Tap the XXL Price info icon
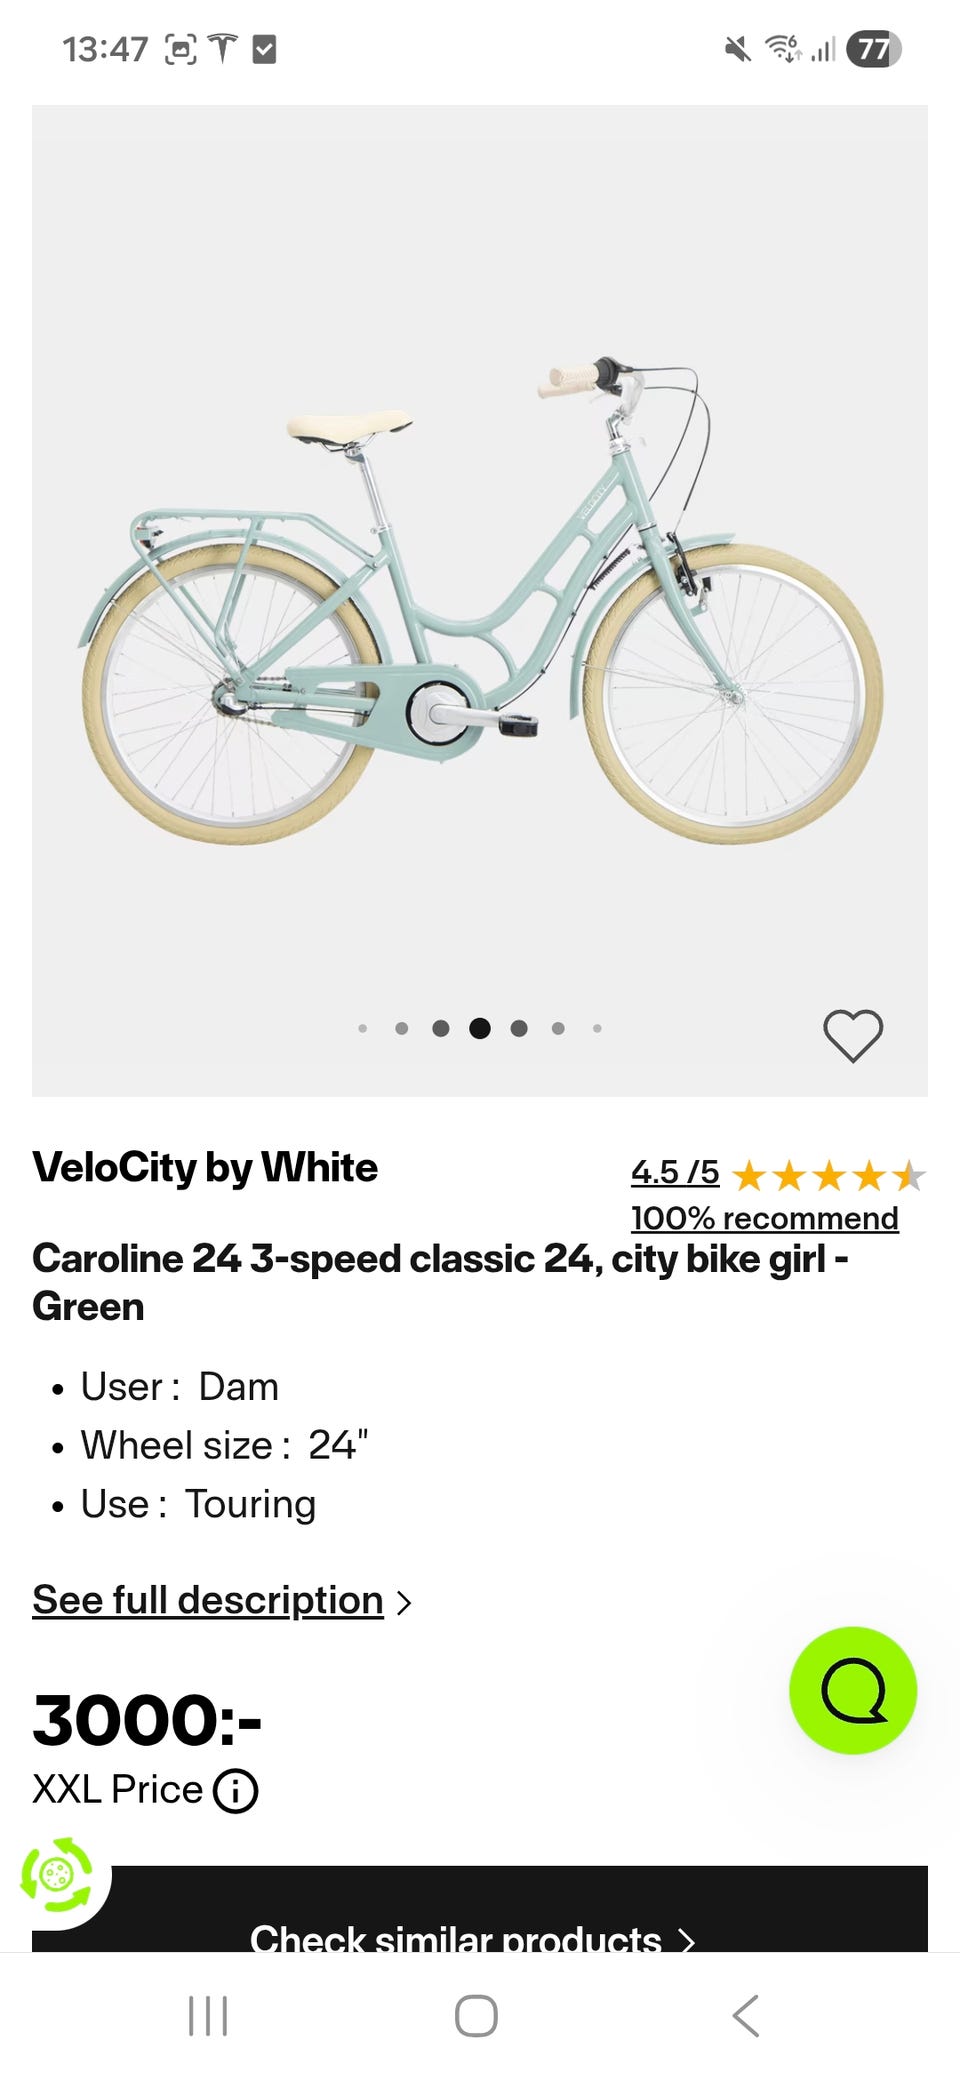Image resolution: width=960 pixels, height=2080 pixels. (x=236, y=1790)
